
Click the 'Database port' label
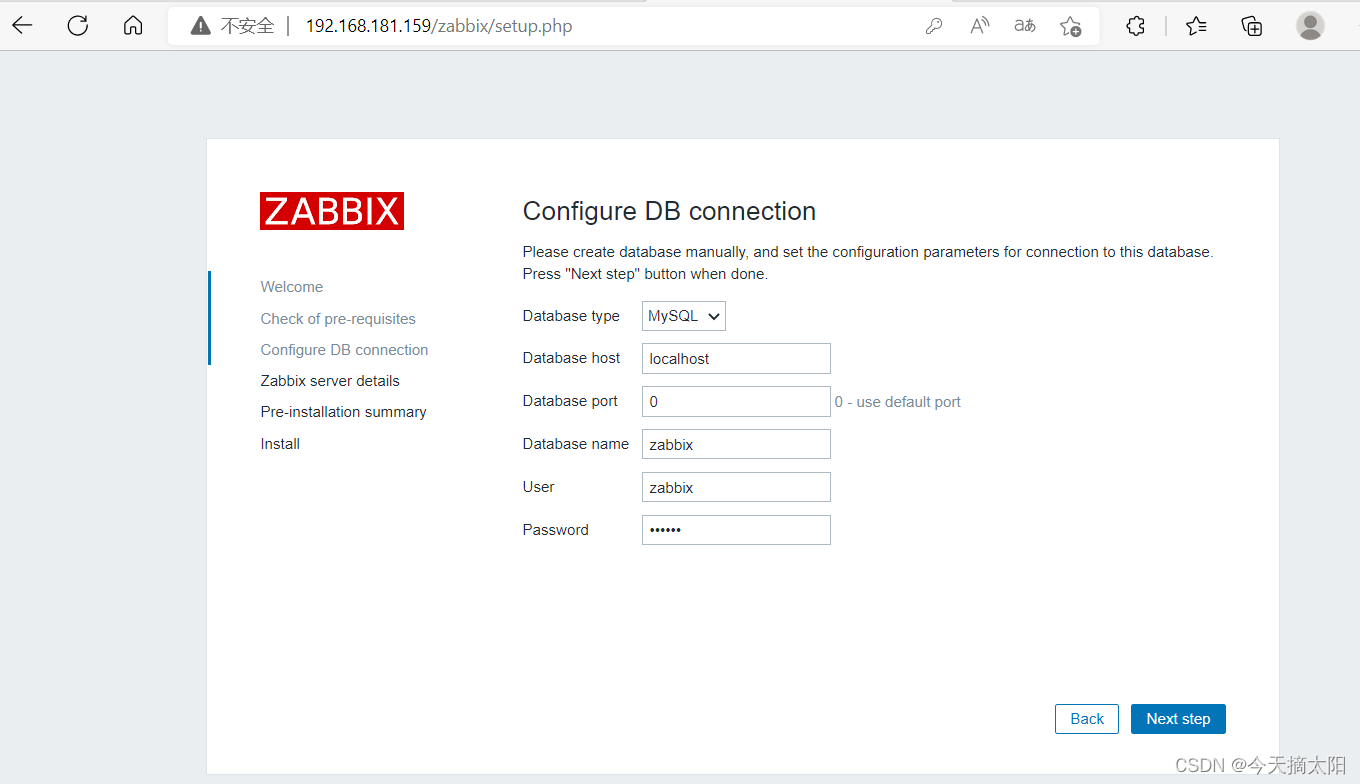pyautogui.click(x=570, y=401)
